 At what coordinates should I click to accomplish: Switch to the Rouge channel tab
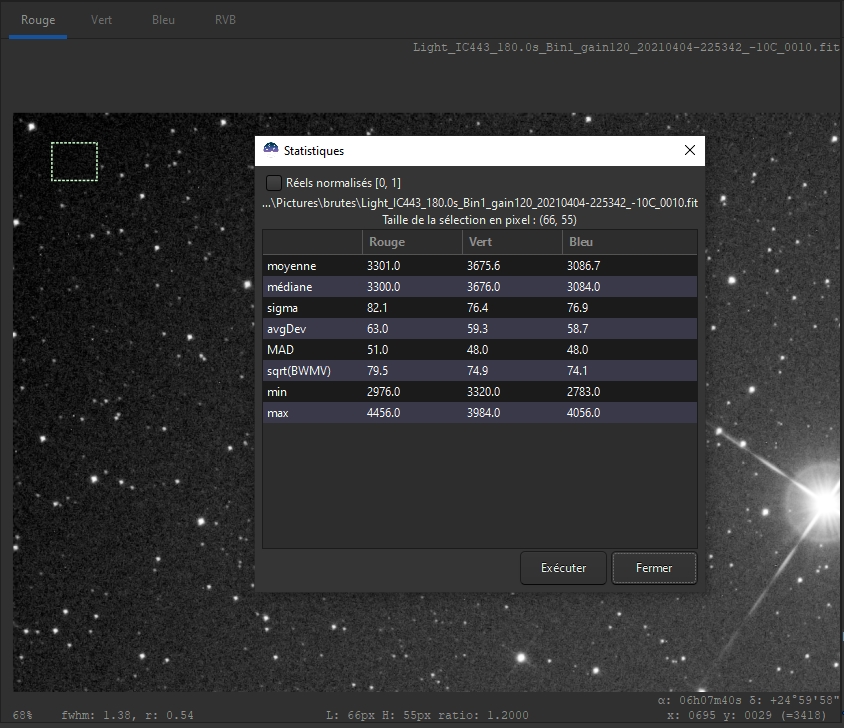[38, 20]
